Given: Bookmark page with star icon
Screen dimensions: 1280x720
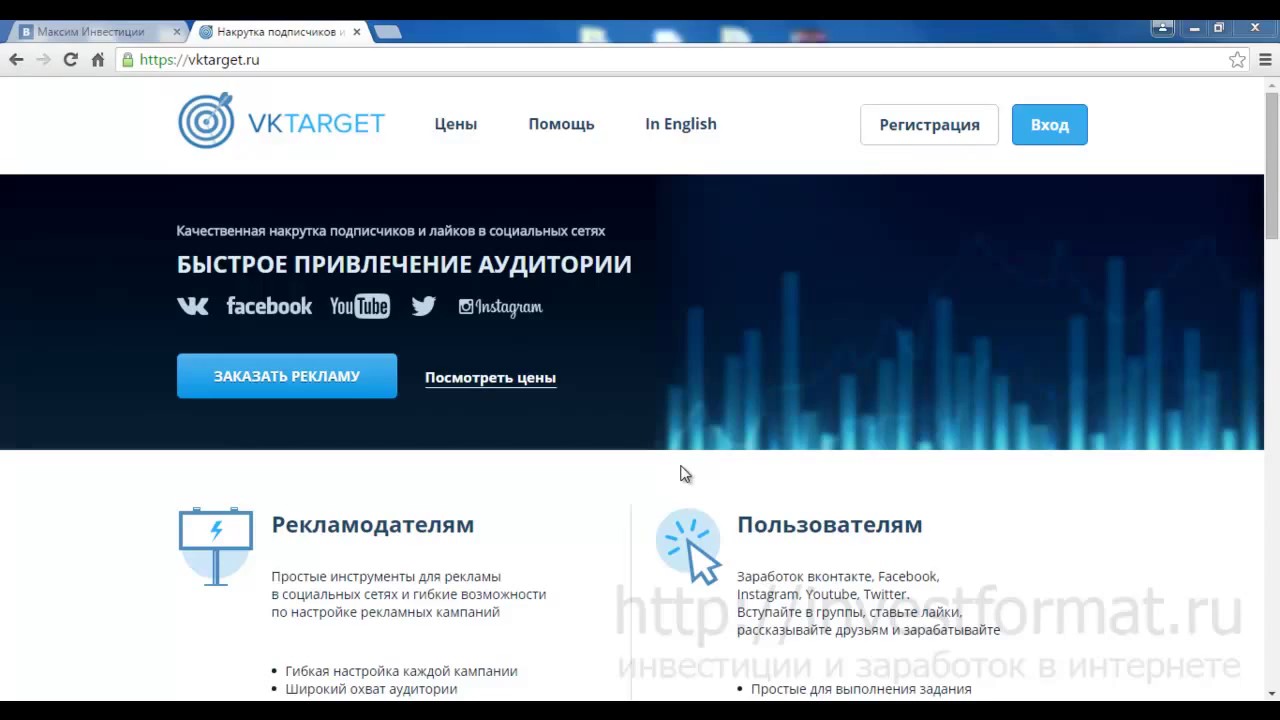Looking at the screenshot, I should tap(1238, 60).
